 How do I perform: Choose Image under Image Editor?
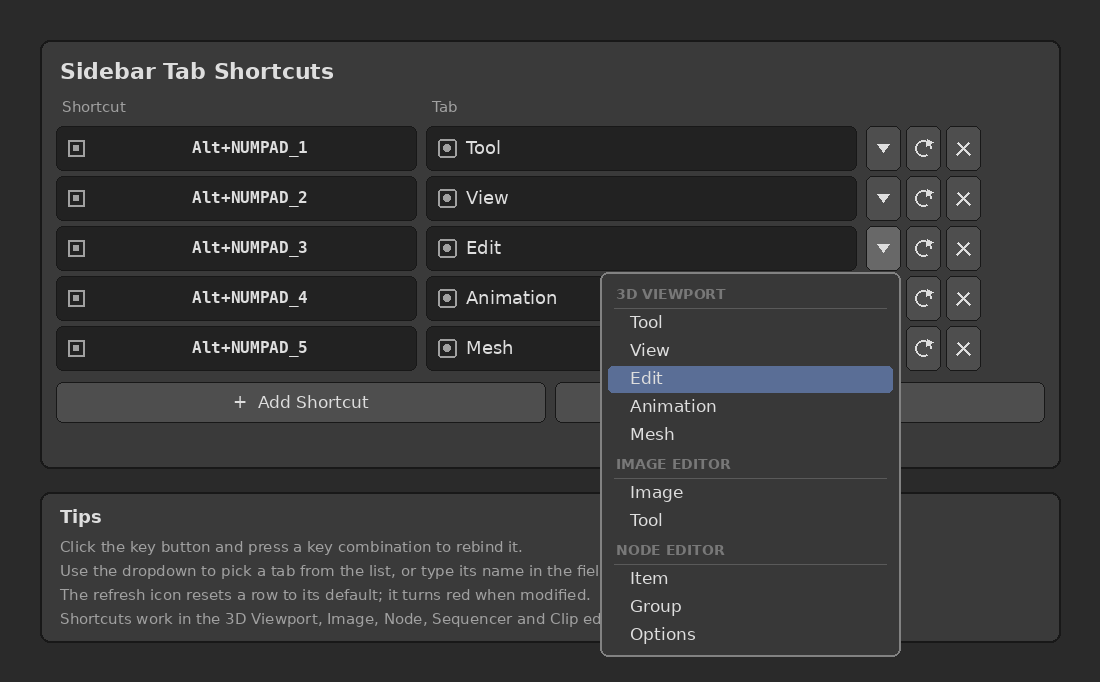coord(750,493)
